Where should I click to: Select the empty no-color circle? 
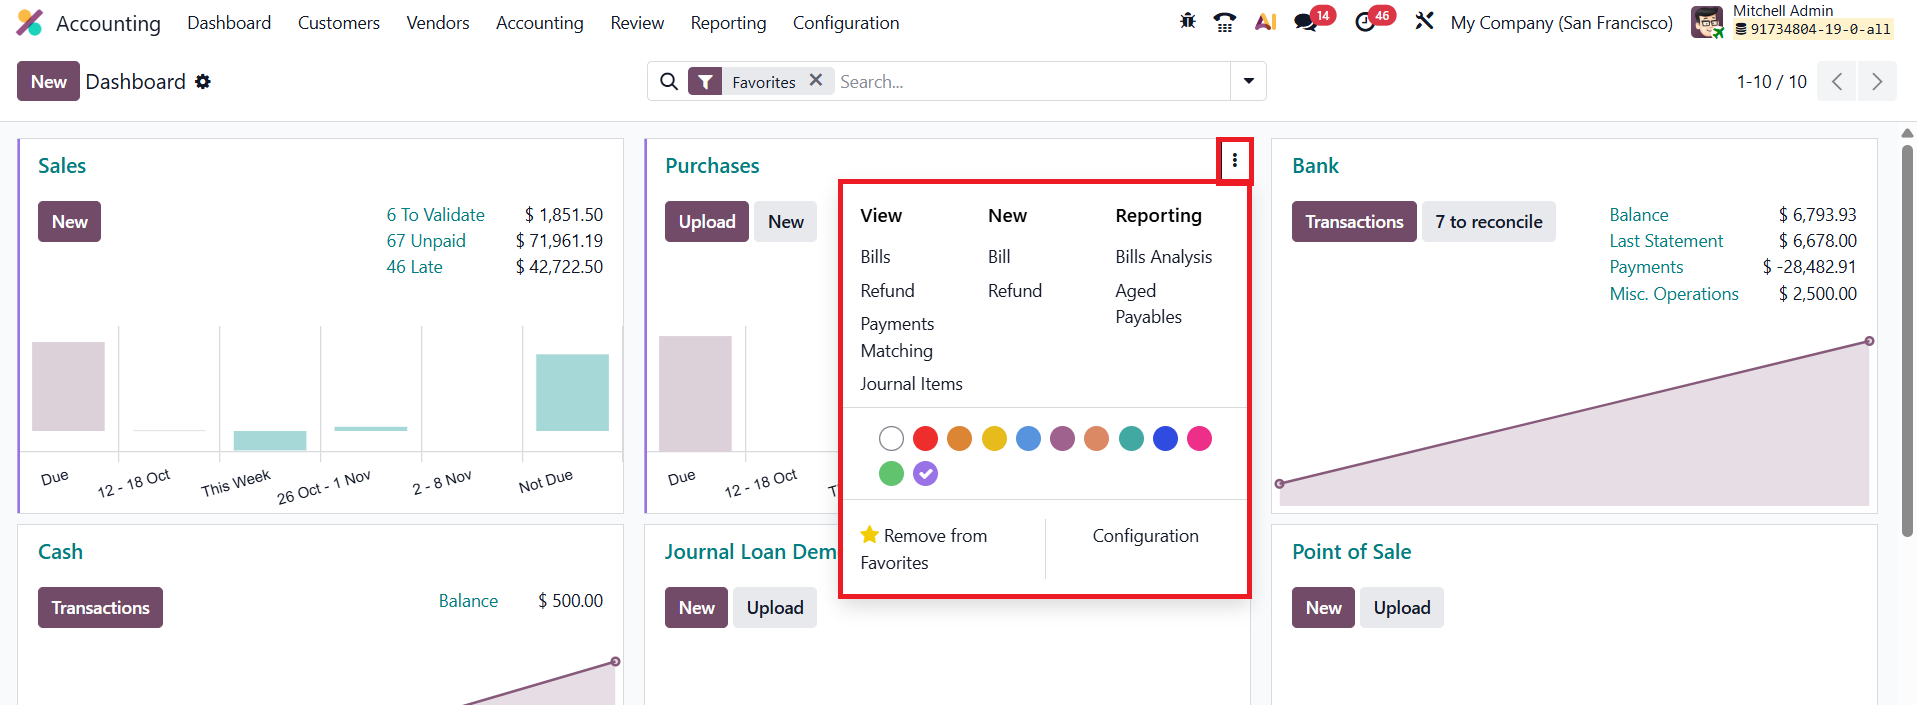tap(891, 438)
